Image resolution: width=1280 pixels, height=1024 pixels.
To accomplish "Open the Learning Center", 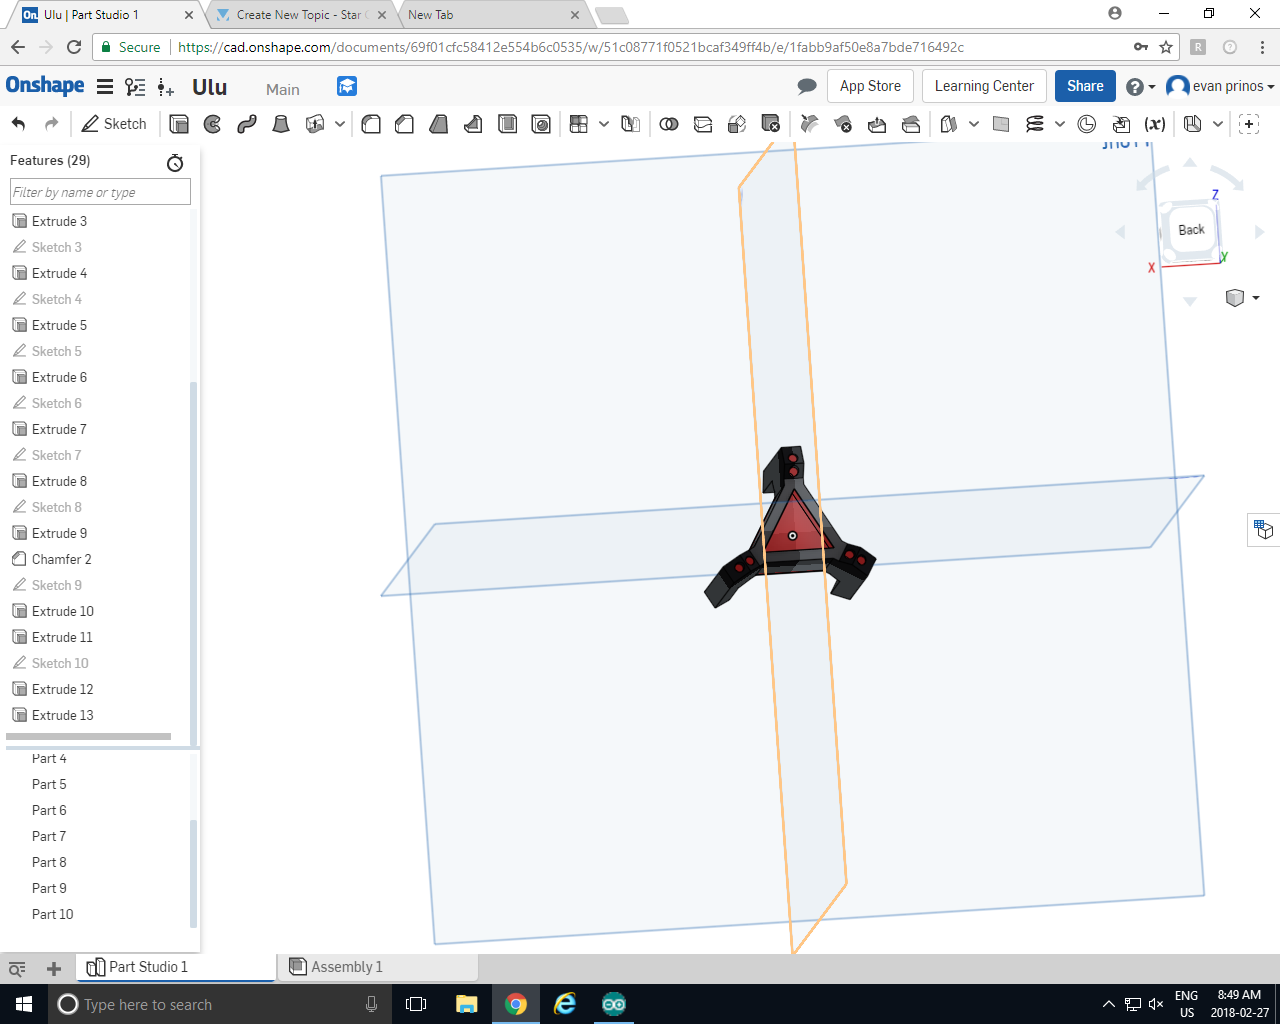I will pos(983,86).
